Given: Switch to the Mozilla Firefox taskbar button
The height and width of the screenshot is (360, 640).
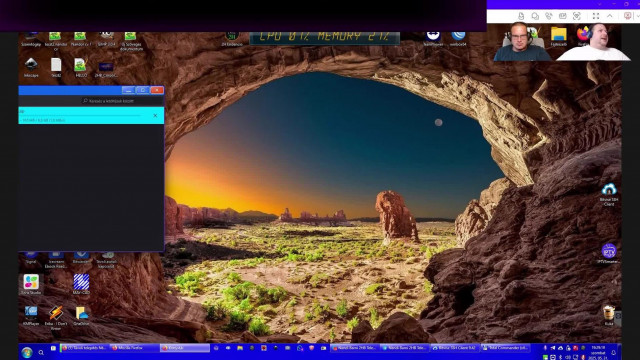Looking at the screenshot, I should 134,348.
